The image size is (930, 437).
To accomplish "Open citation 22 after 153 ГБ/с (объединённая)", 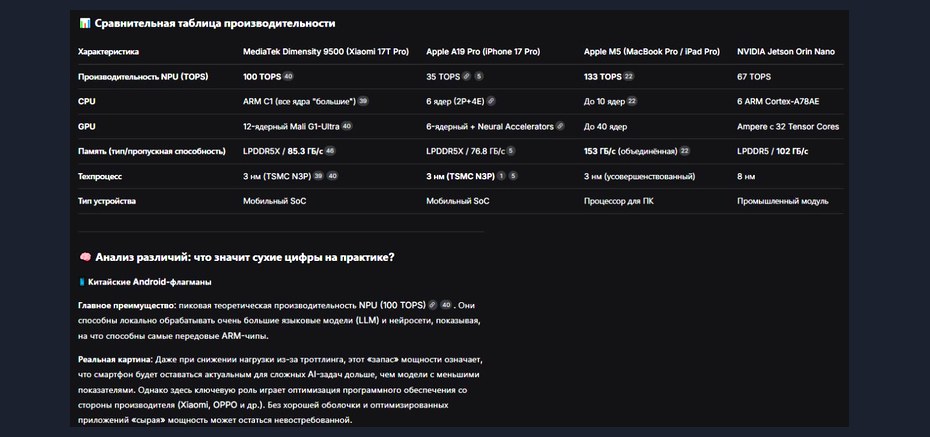I will click(684, 151).
